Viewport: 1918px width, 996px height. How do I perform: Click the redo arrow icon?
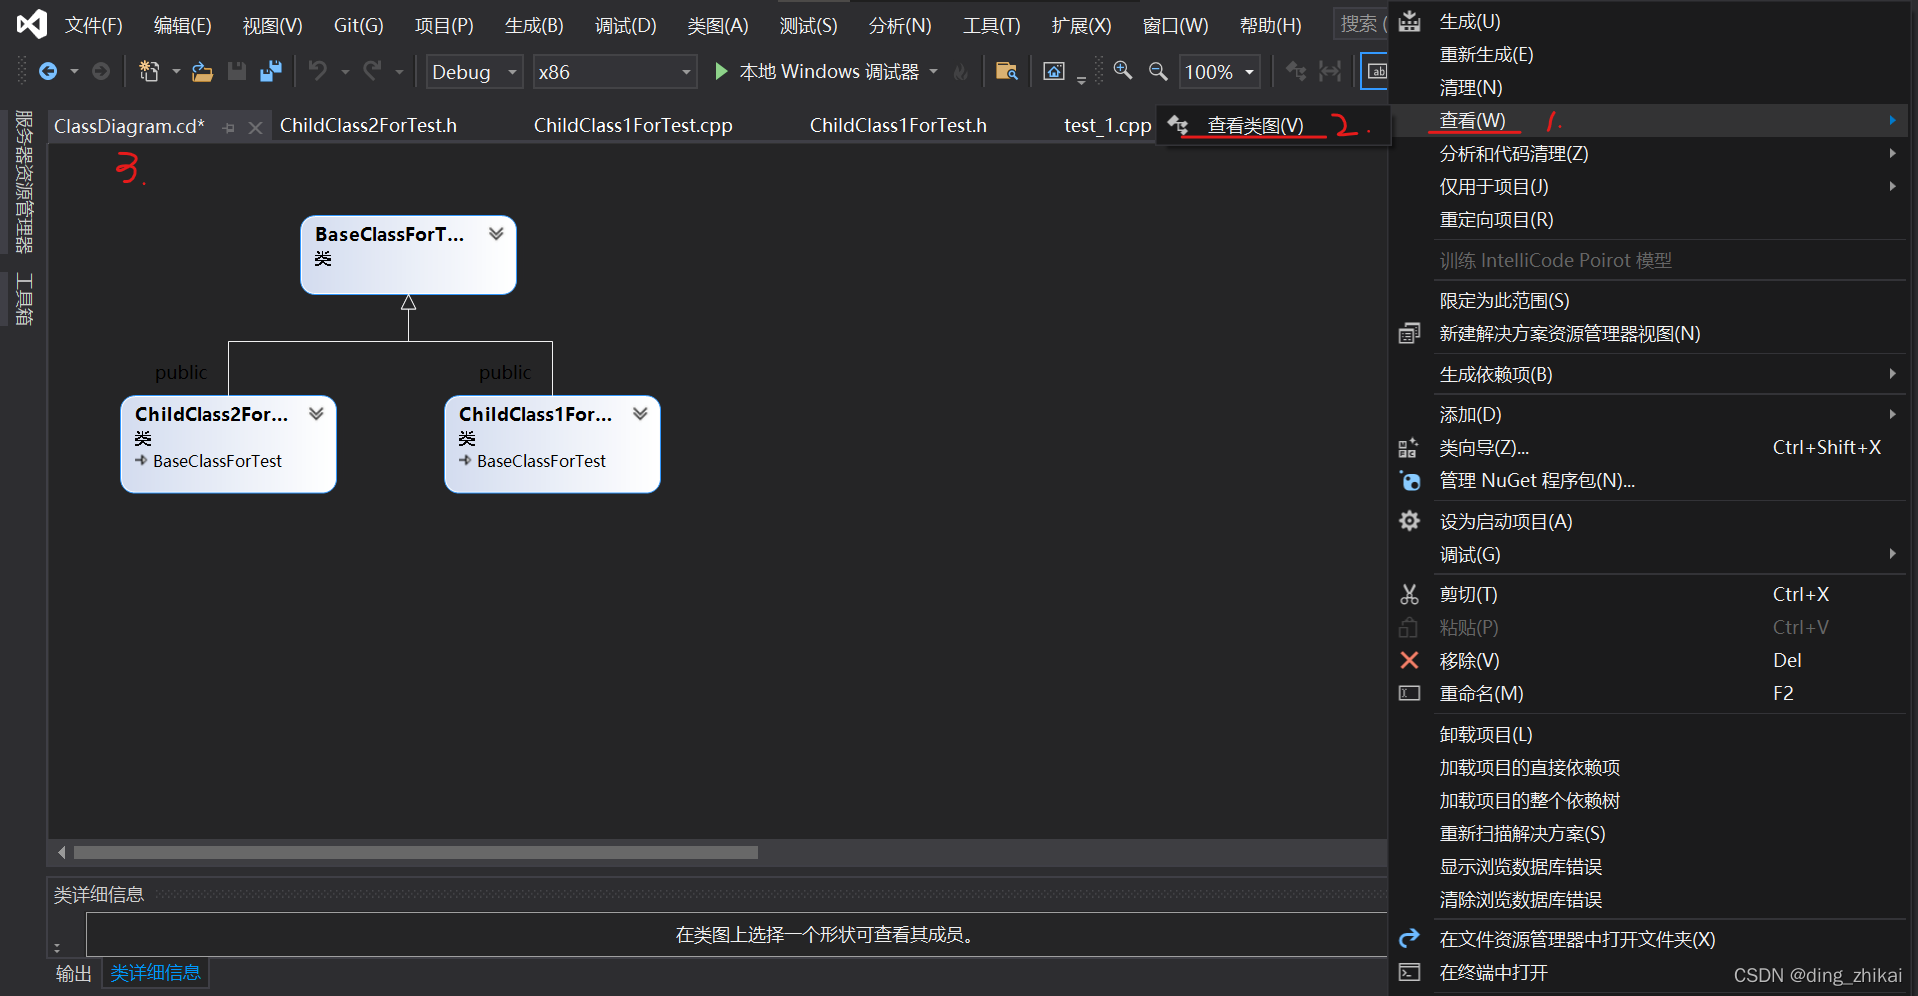[x=372, y=70]
